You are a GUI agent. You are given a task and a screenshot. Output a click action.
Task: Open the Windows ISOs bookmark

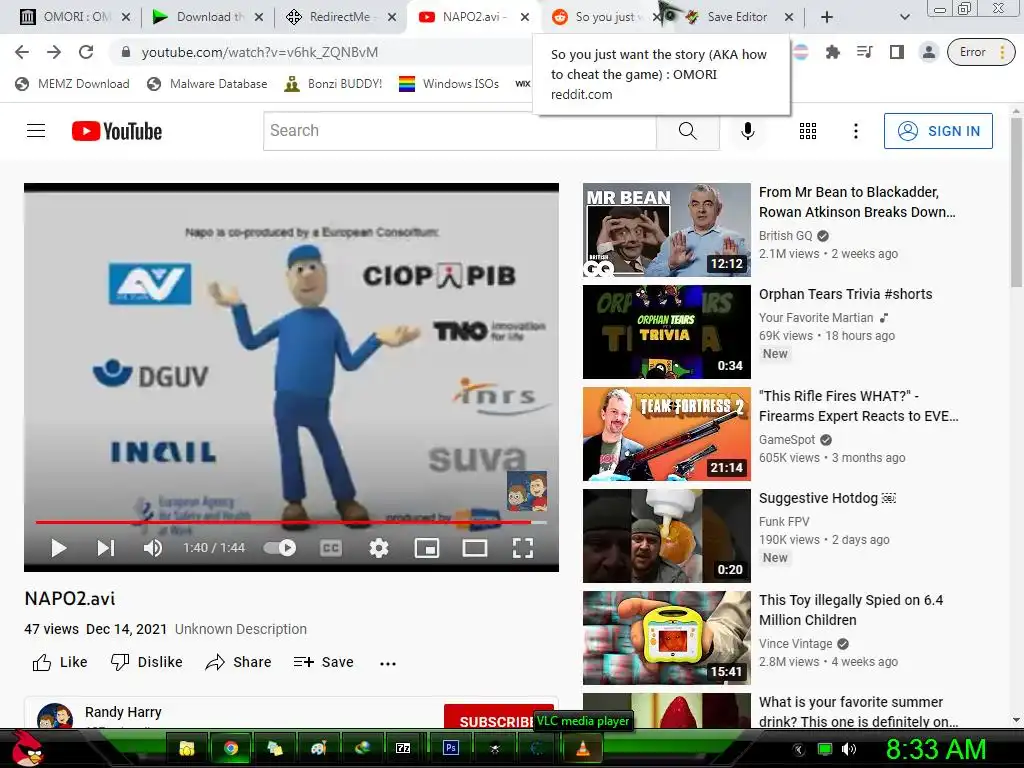[x=449, y=84]
